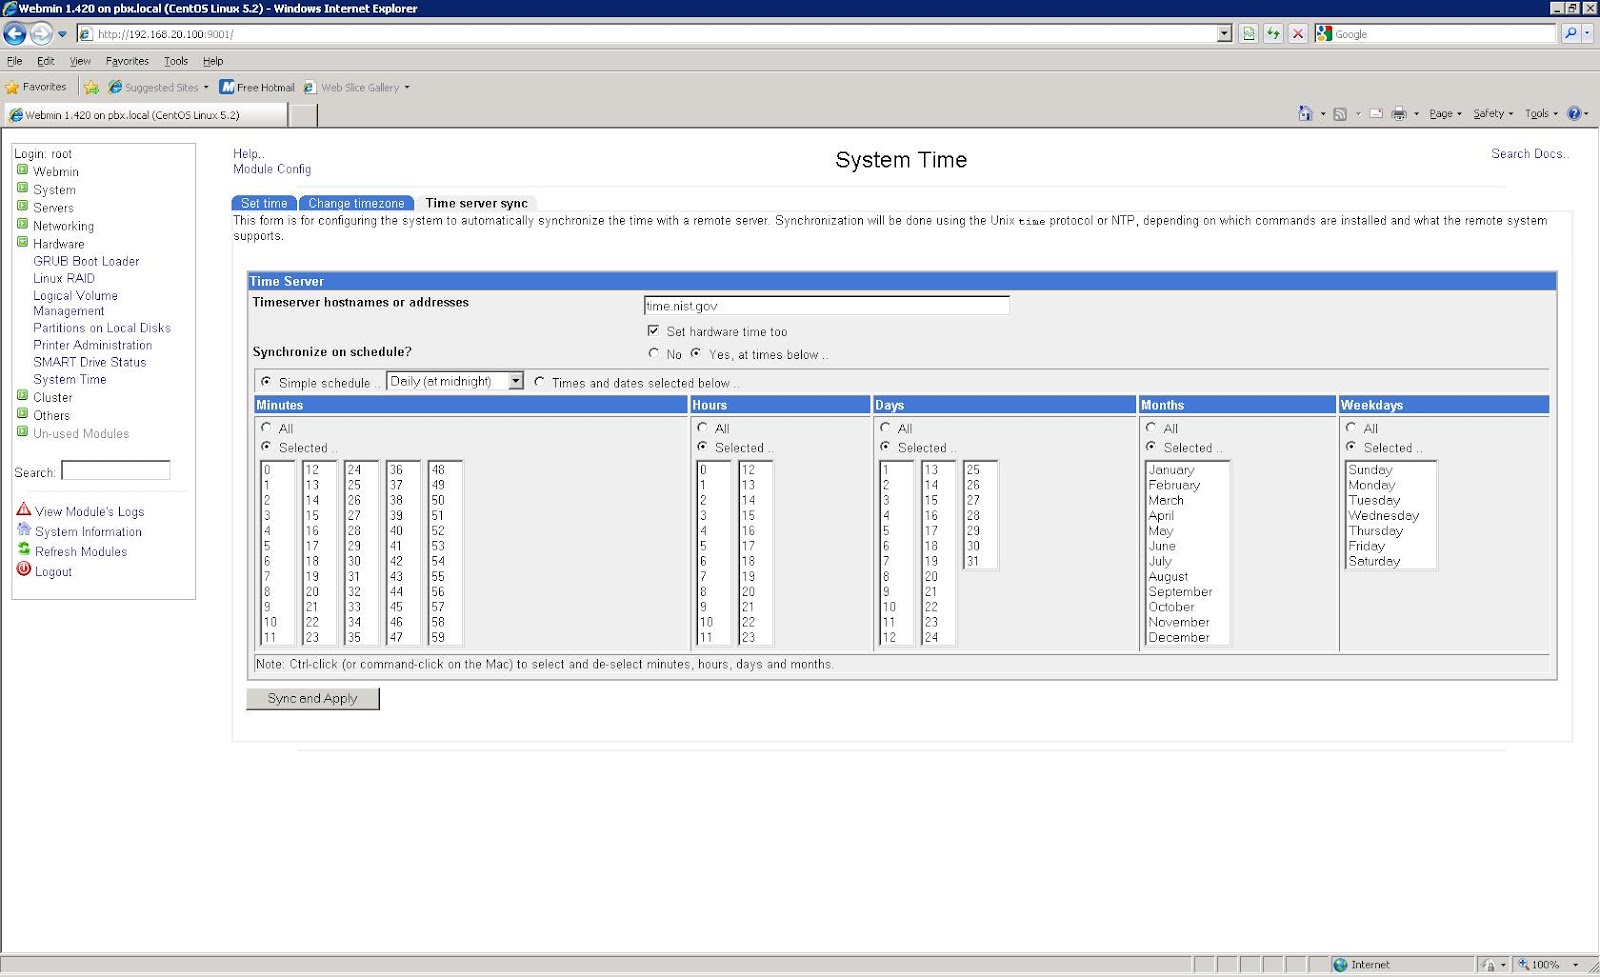The image size is (1600, 977).
Task: Open Web Slice Gallery dropdown
Action: (x=407, y=87)
